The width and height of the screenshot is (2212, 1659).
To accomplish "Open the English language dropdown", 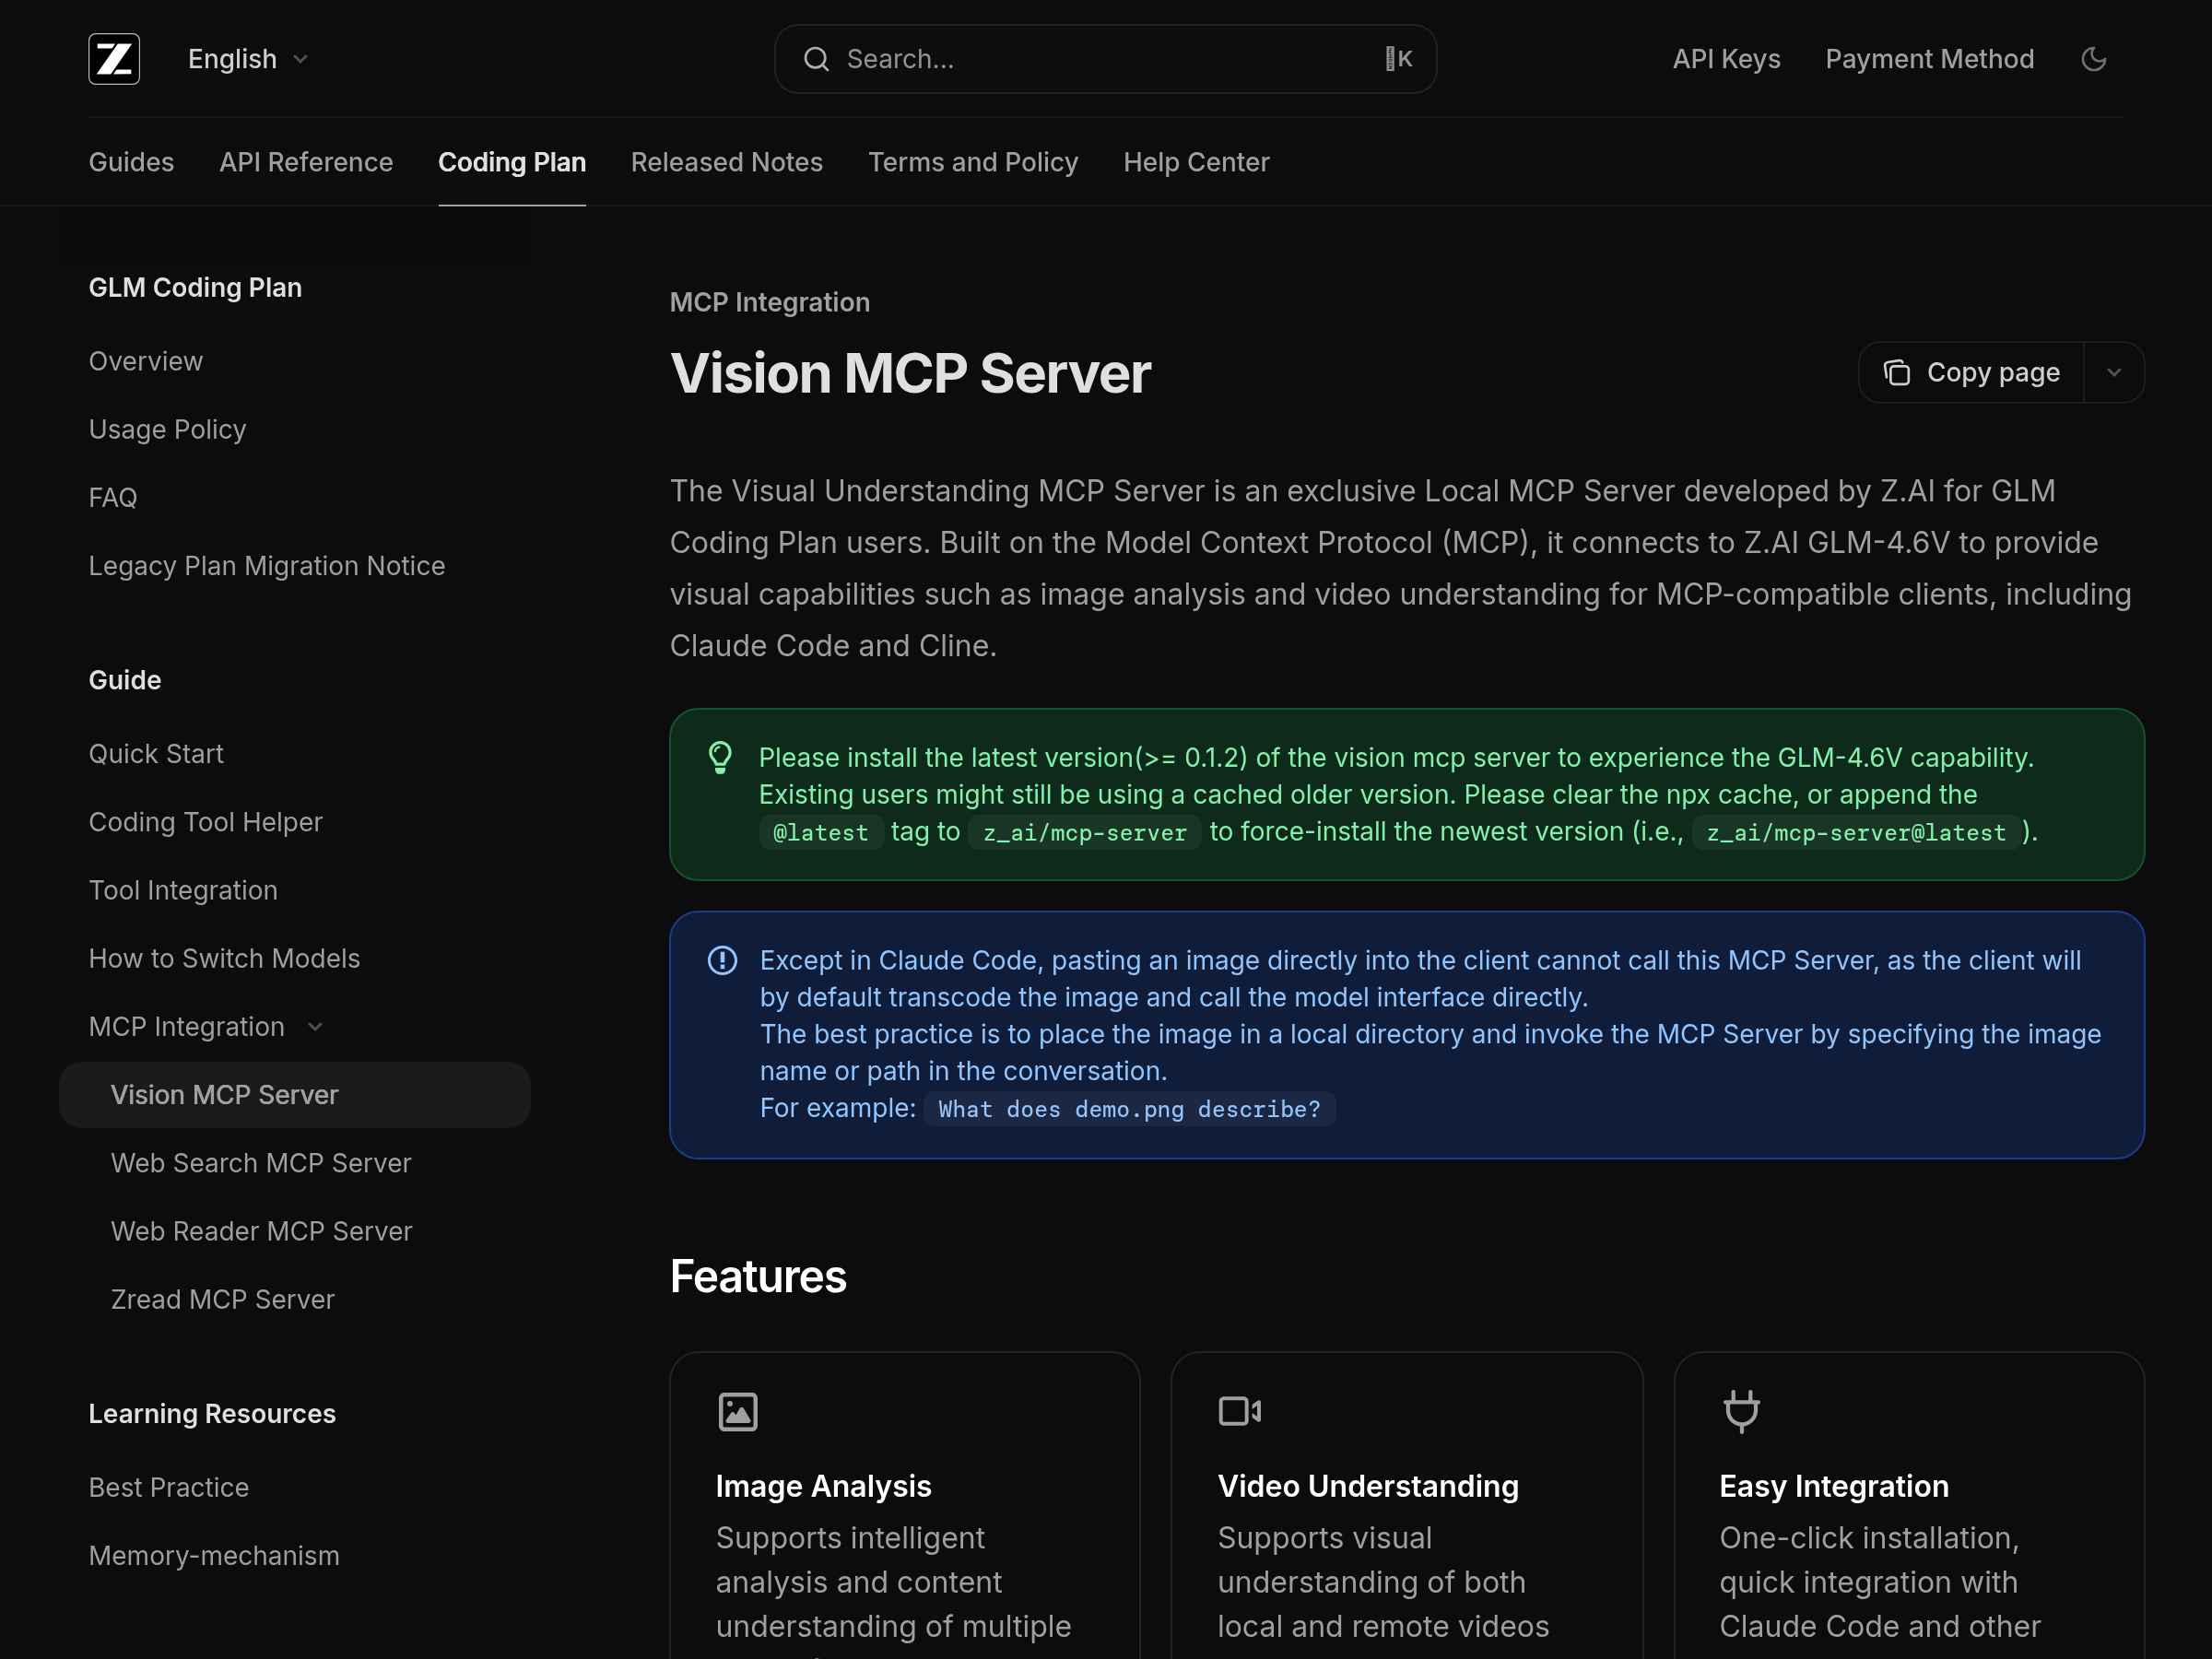I will (248, 59).
